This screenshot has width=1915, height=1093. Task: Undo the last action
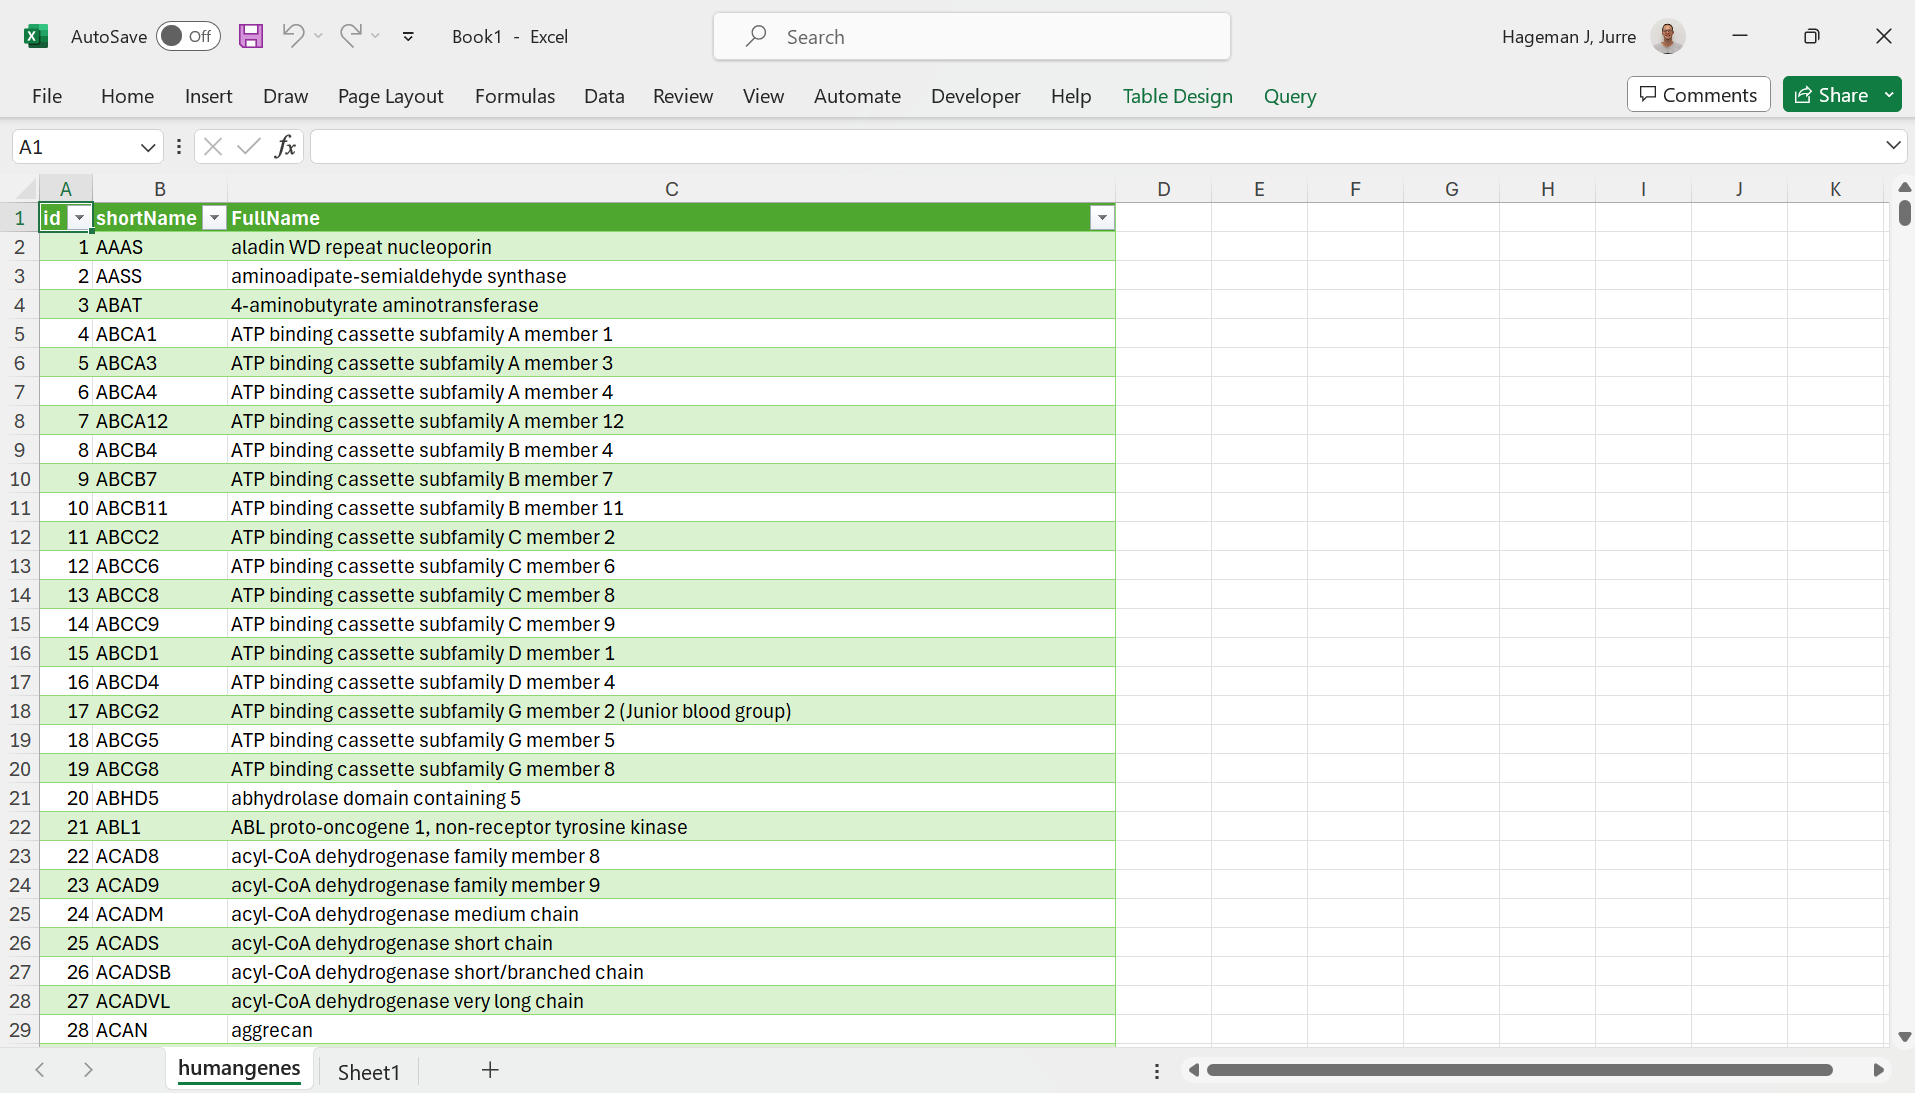291,36
